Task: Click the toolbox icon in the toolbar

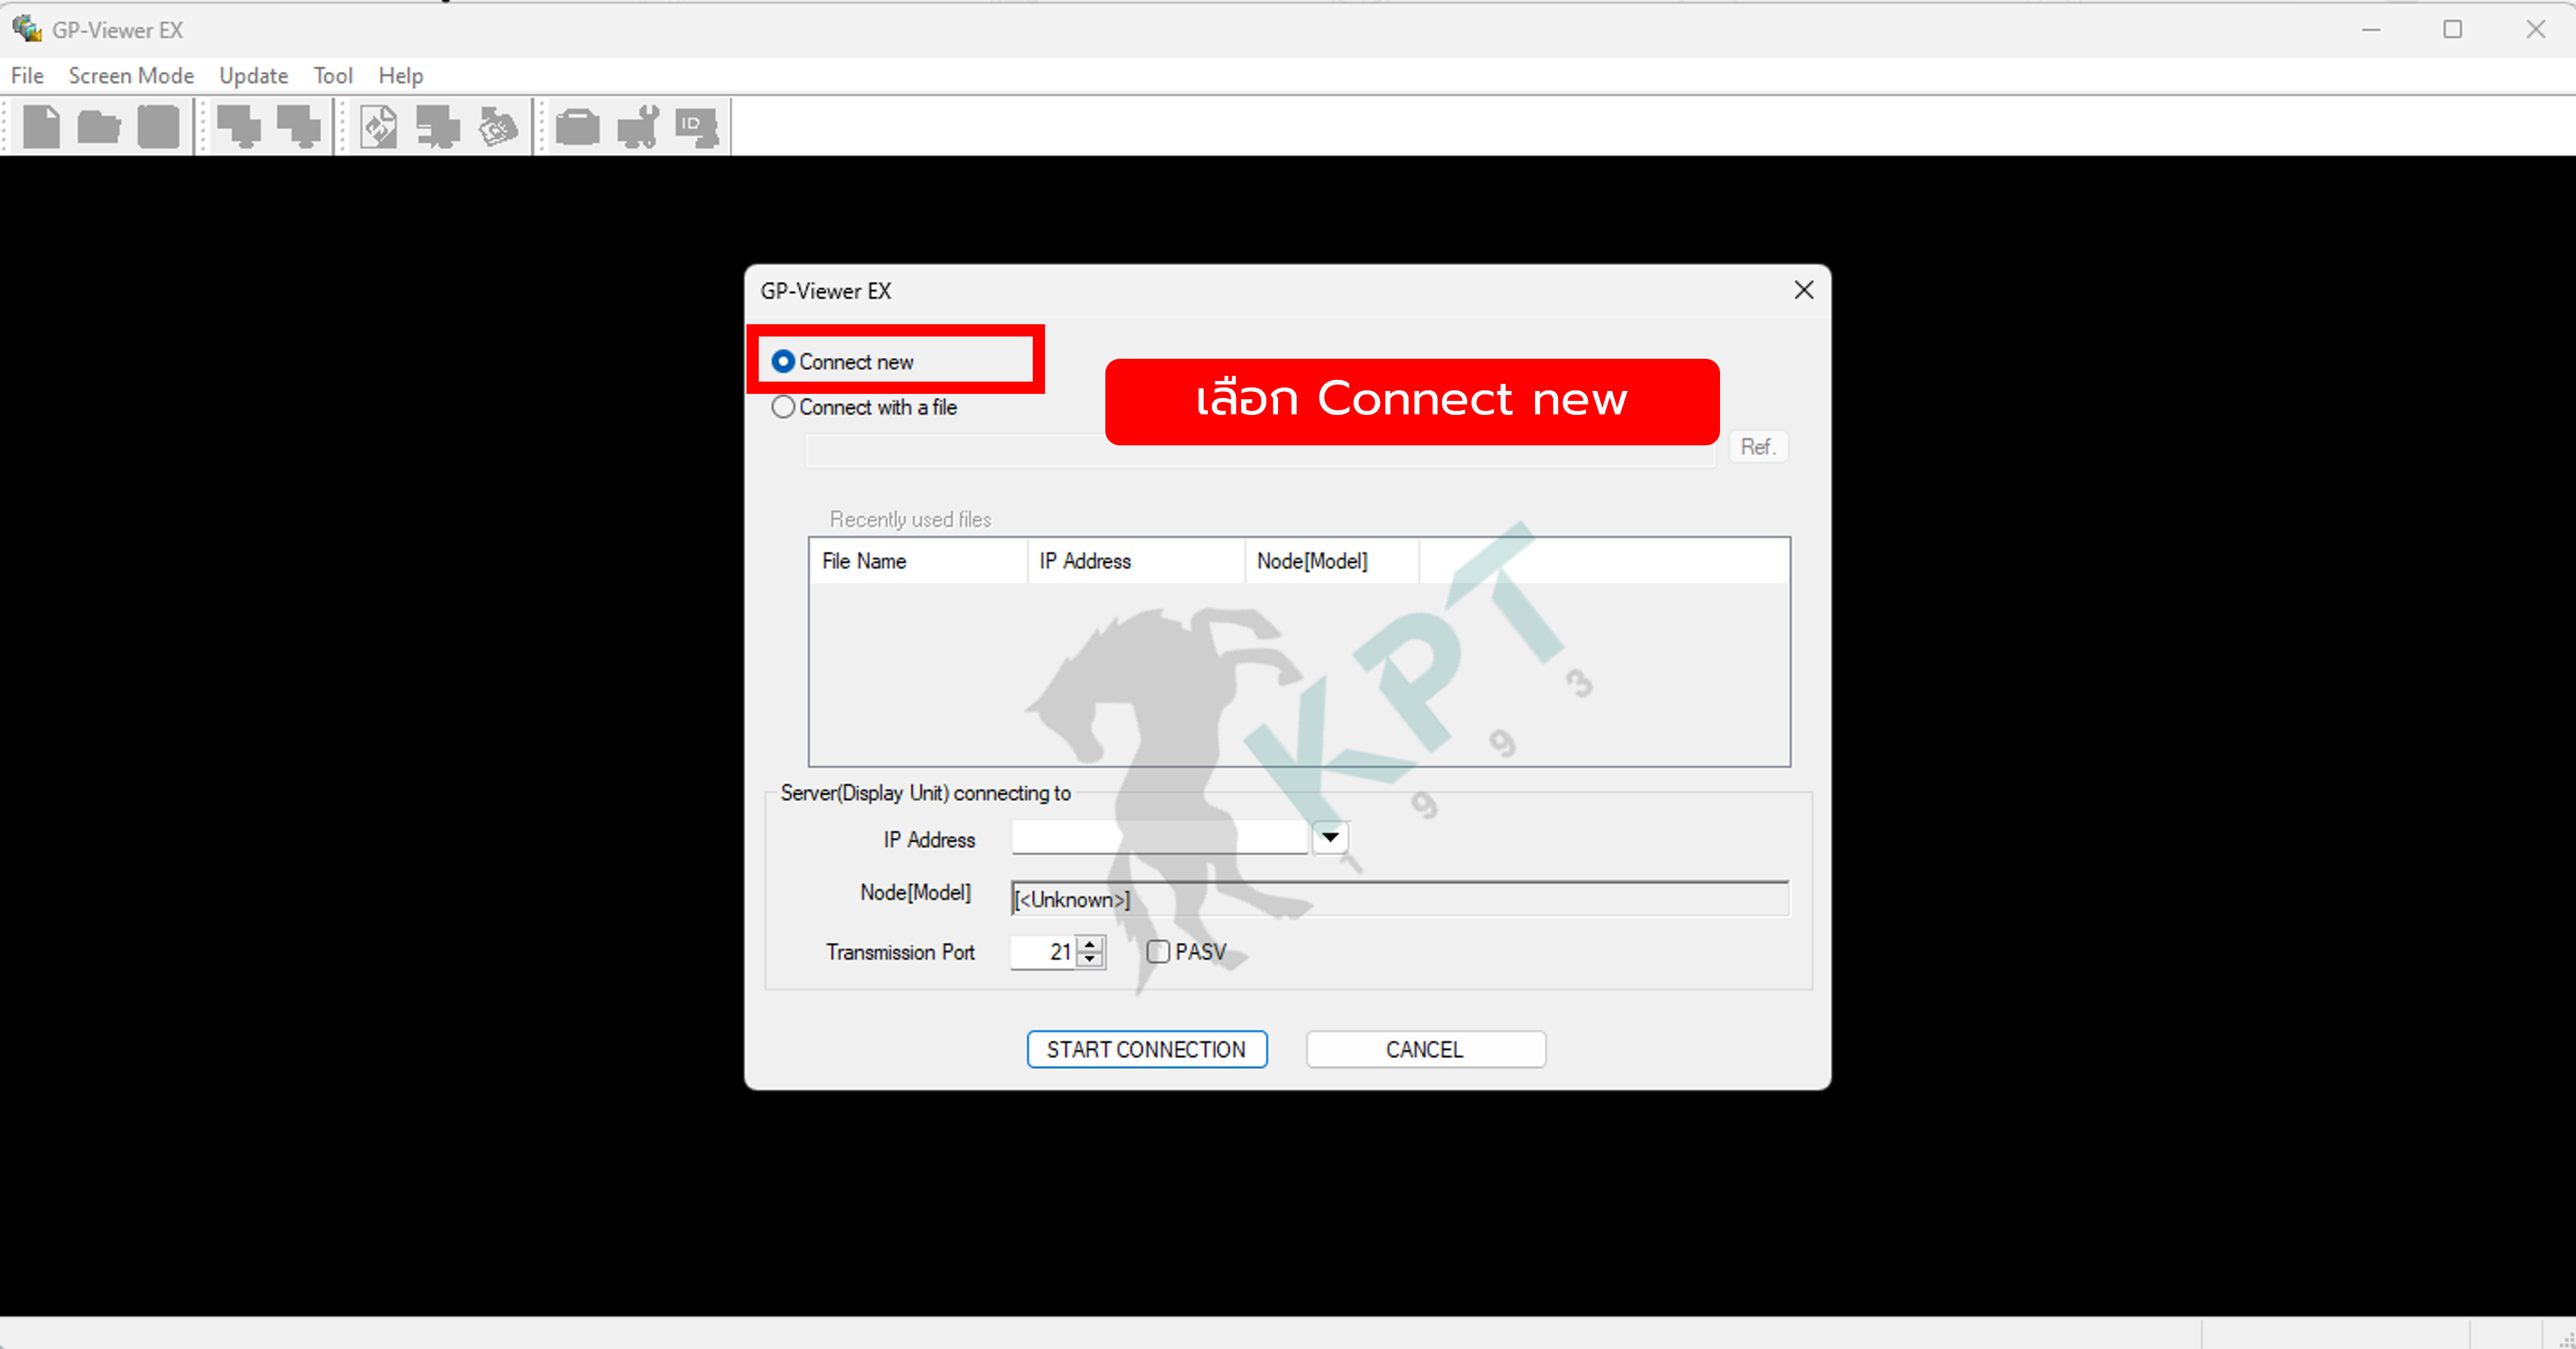Action: 577,127
